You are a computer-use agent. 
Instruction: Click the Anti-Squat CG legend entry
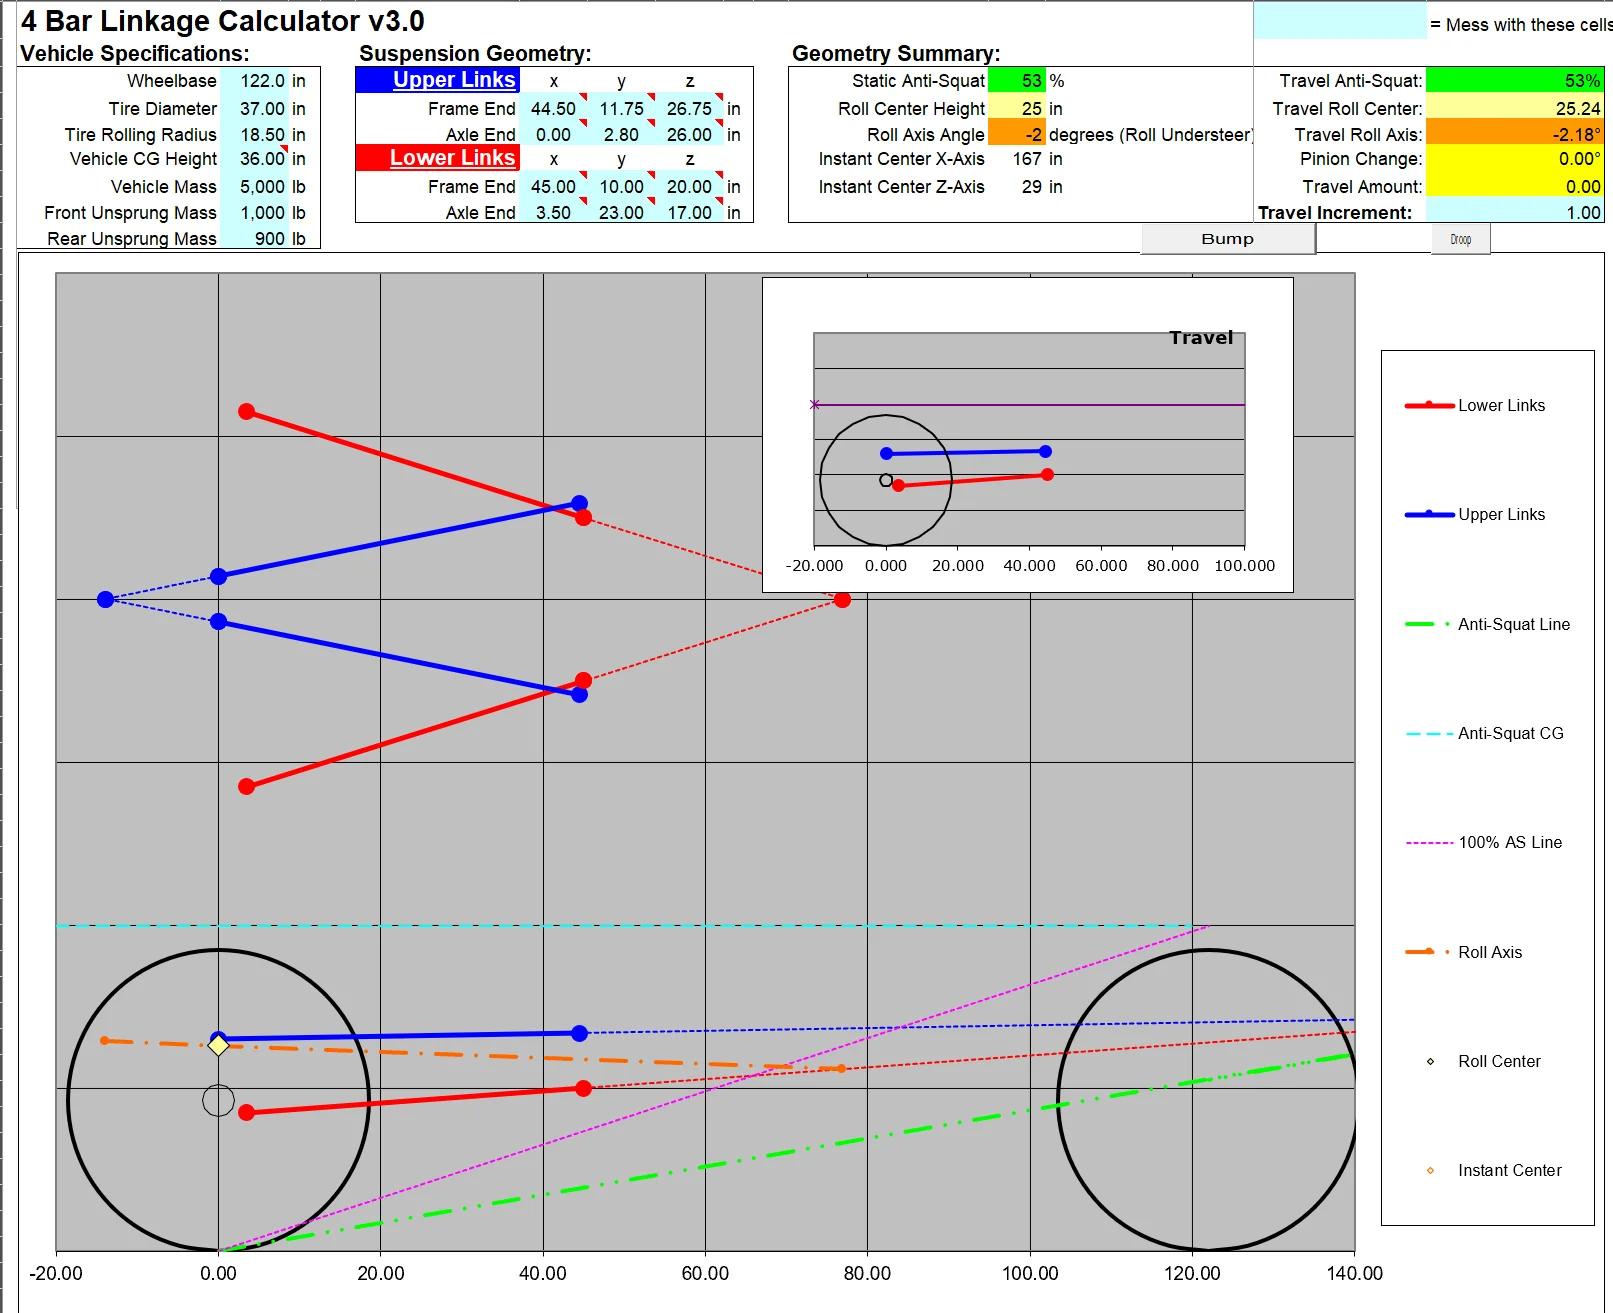coord(1485,733)
